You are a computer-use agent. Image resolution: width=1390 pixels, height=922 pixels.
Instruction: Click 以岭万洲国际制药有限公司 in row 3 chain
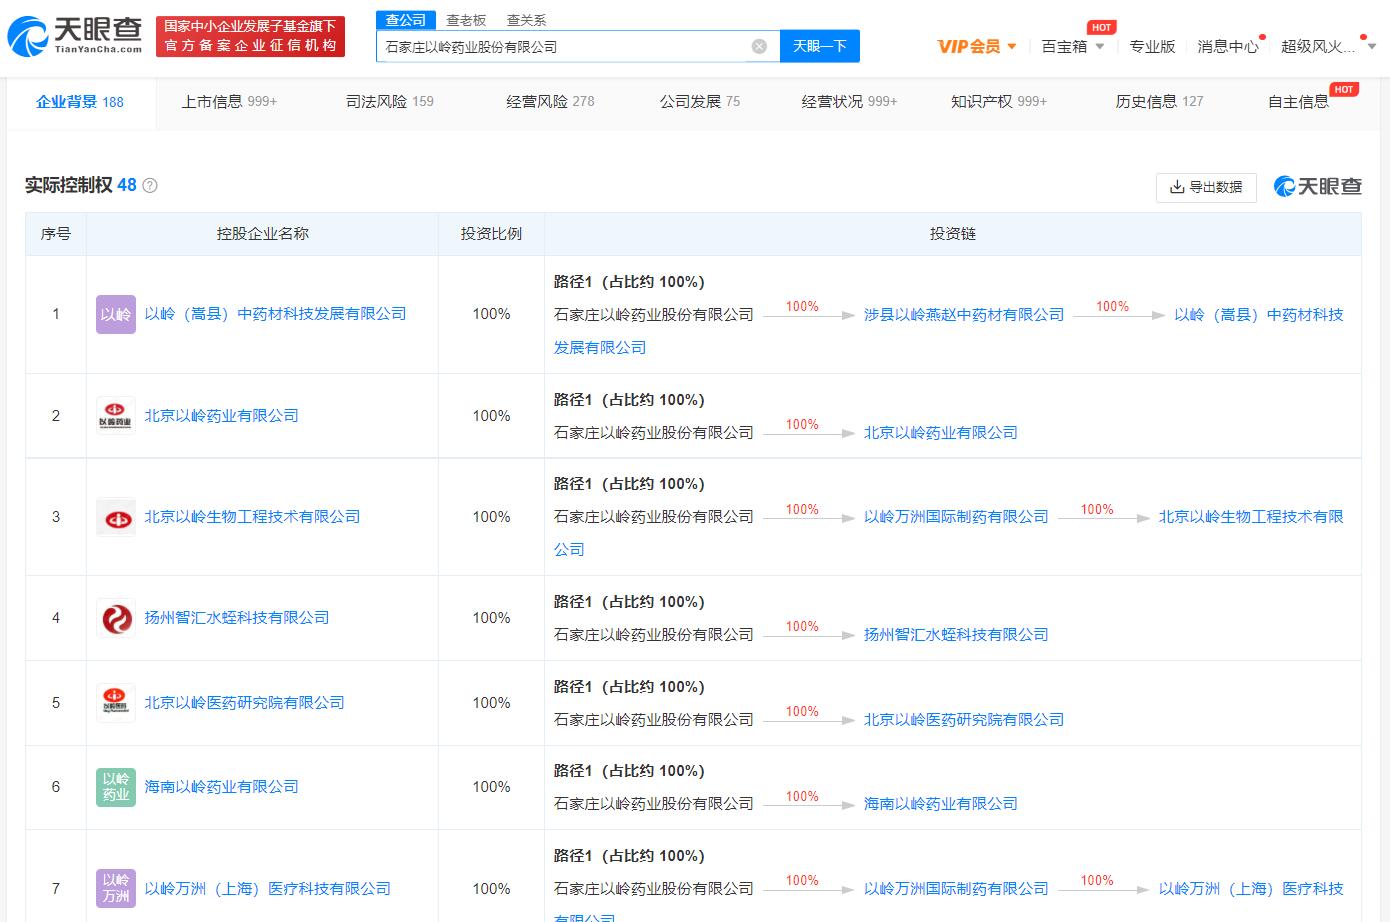956,517
